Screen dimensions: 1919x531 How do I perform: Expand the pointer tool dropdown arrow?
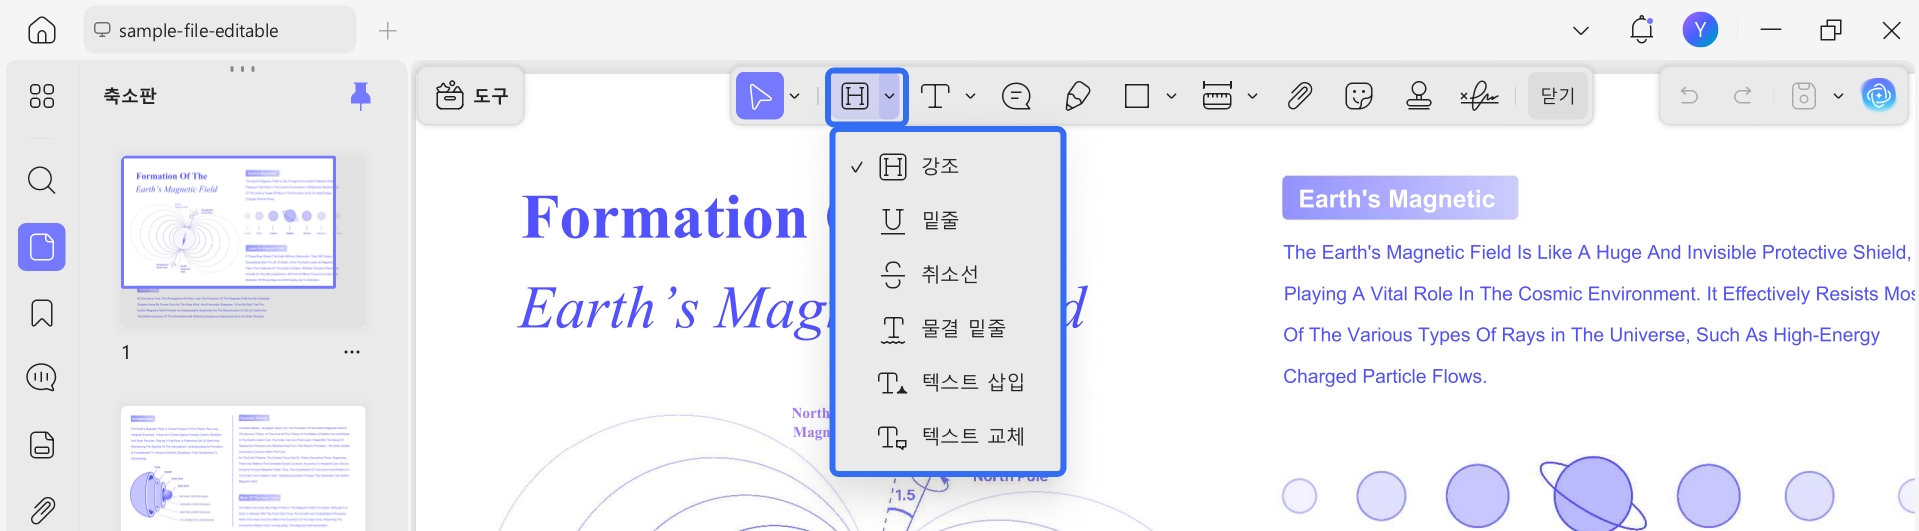(x=795, y=96)
